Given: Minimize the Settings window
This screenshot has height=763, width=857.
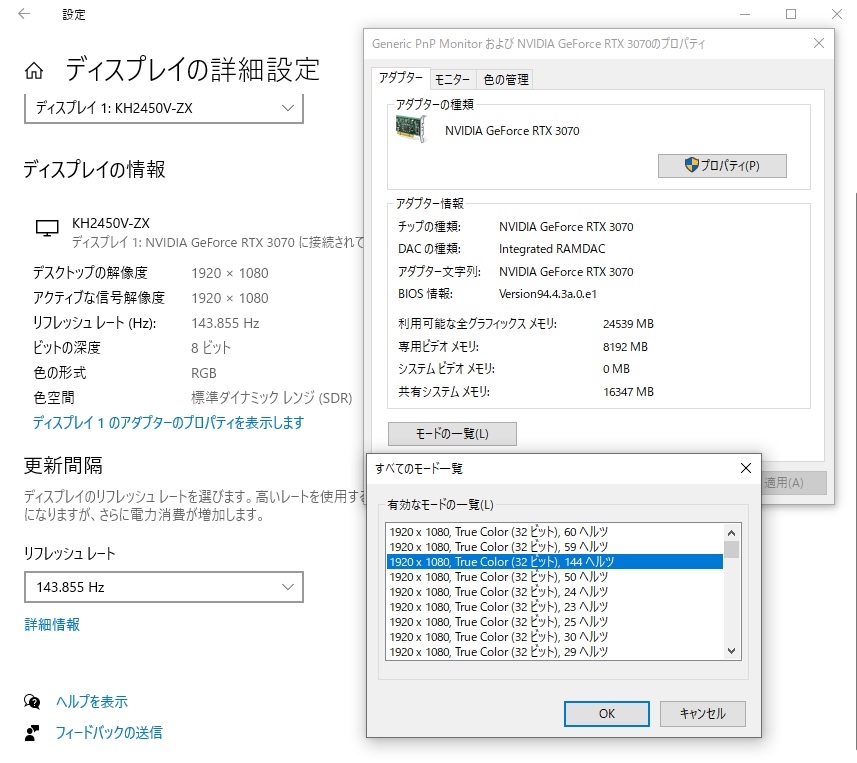Looking at the screenshot, I should tap(744, 14).
